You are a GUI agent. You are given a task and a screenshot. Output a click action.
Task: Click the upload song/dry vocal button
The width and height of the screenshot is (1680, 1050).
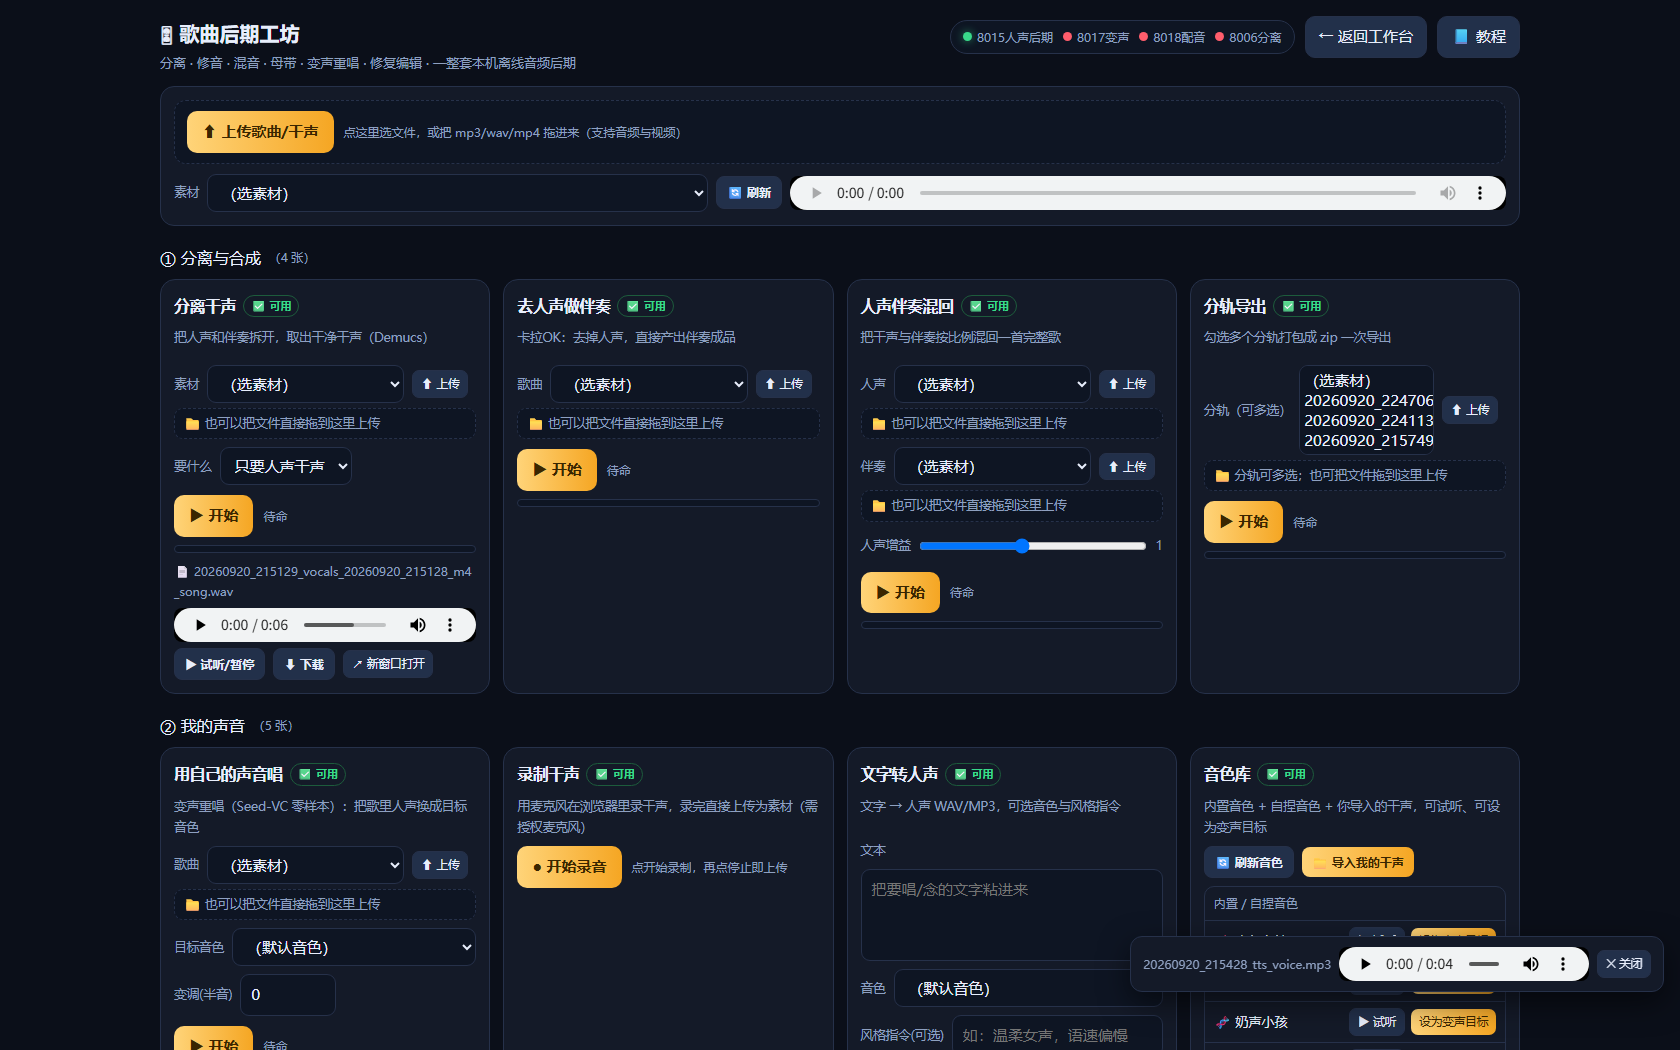pos(260,132)
